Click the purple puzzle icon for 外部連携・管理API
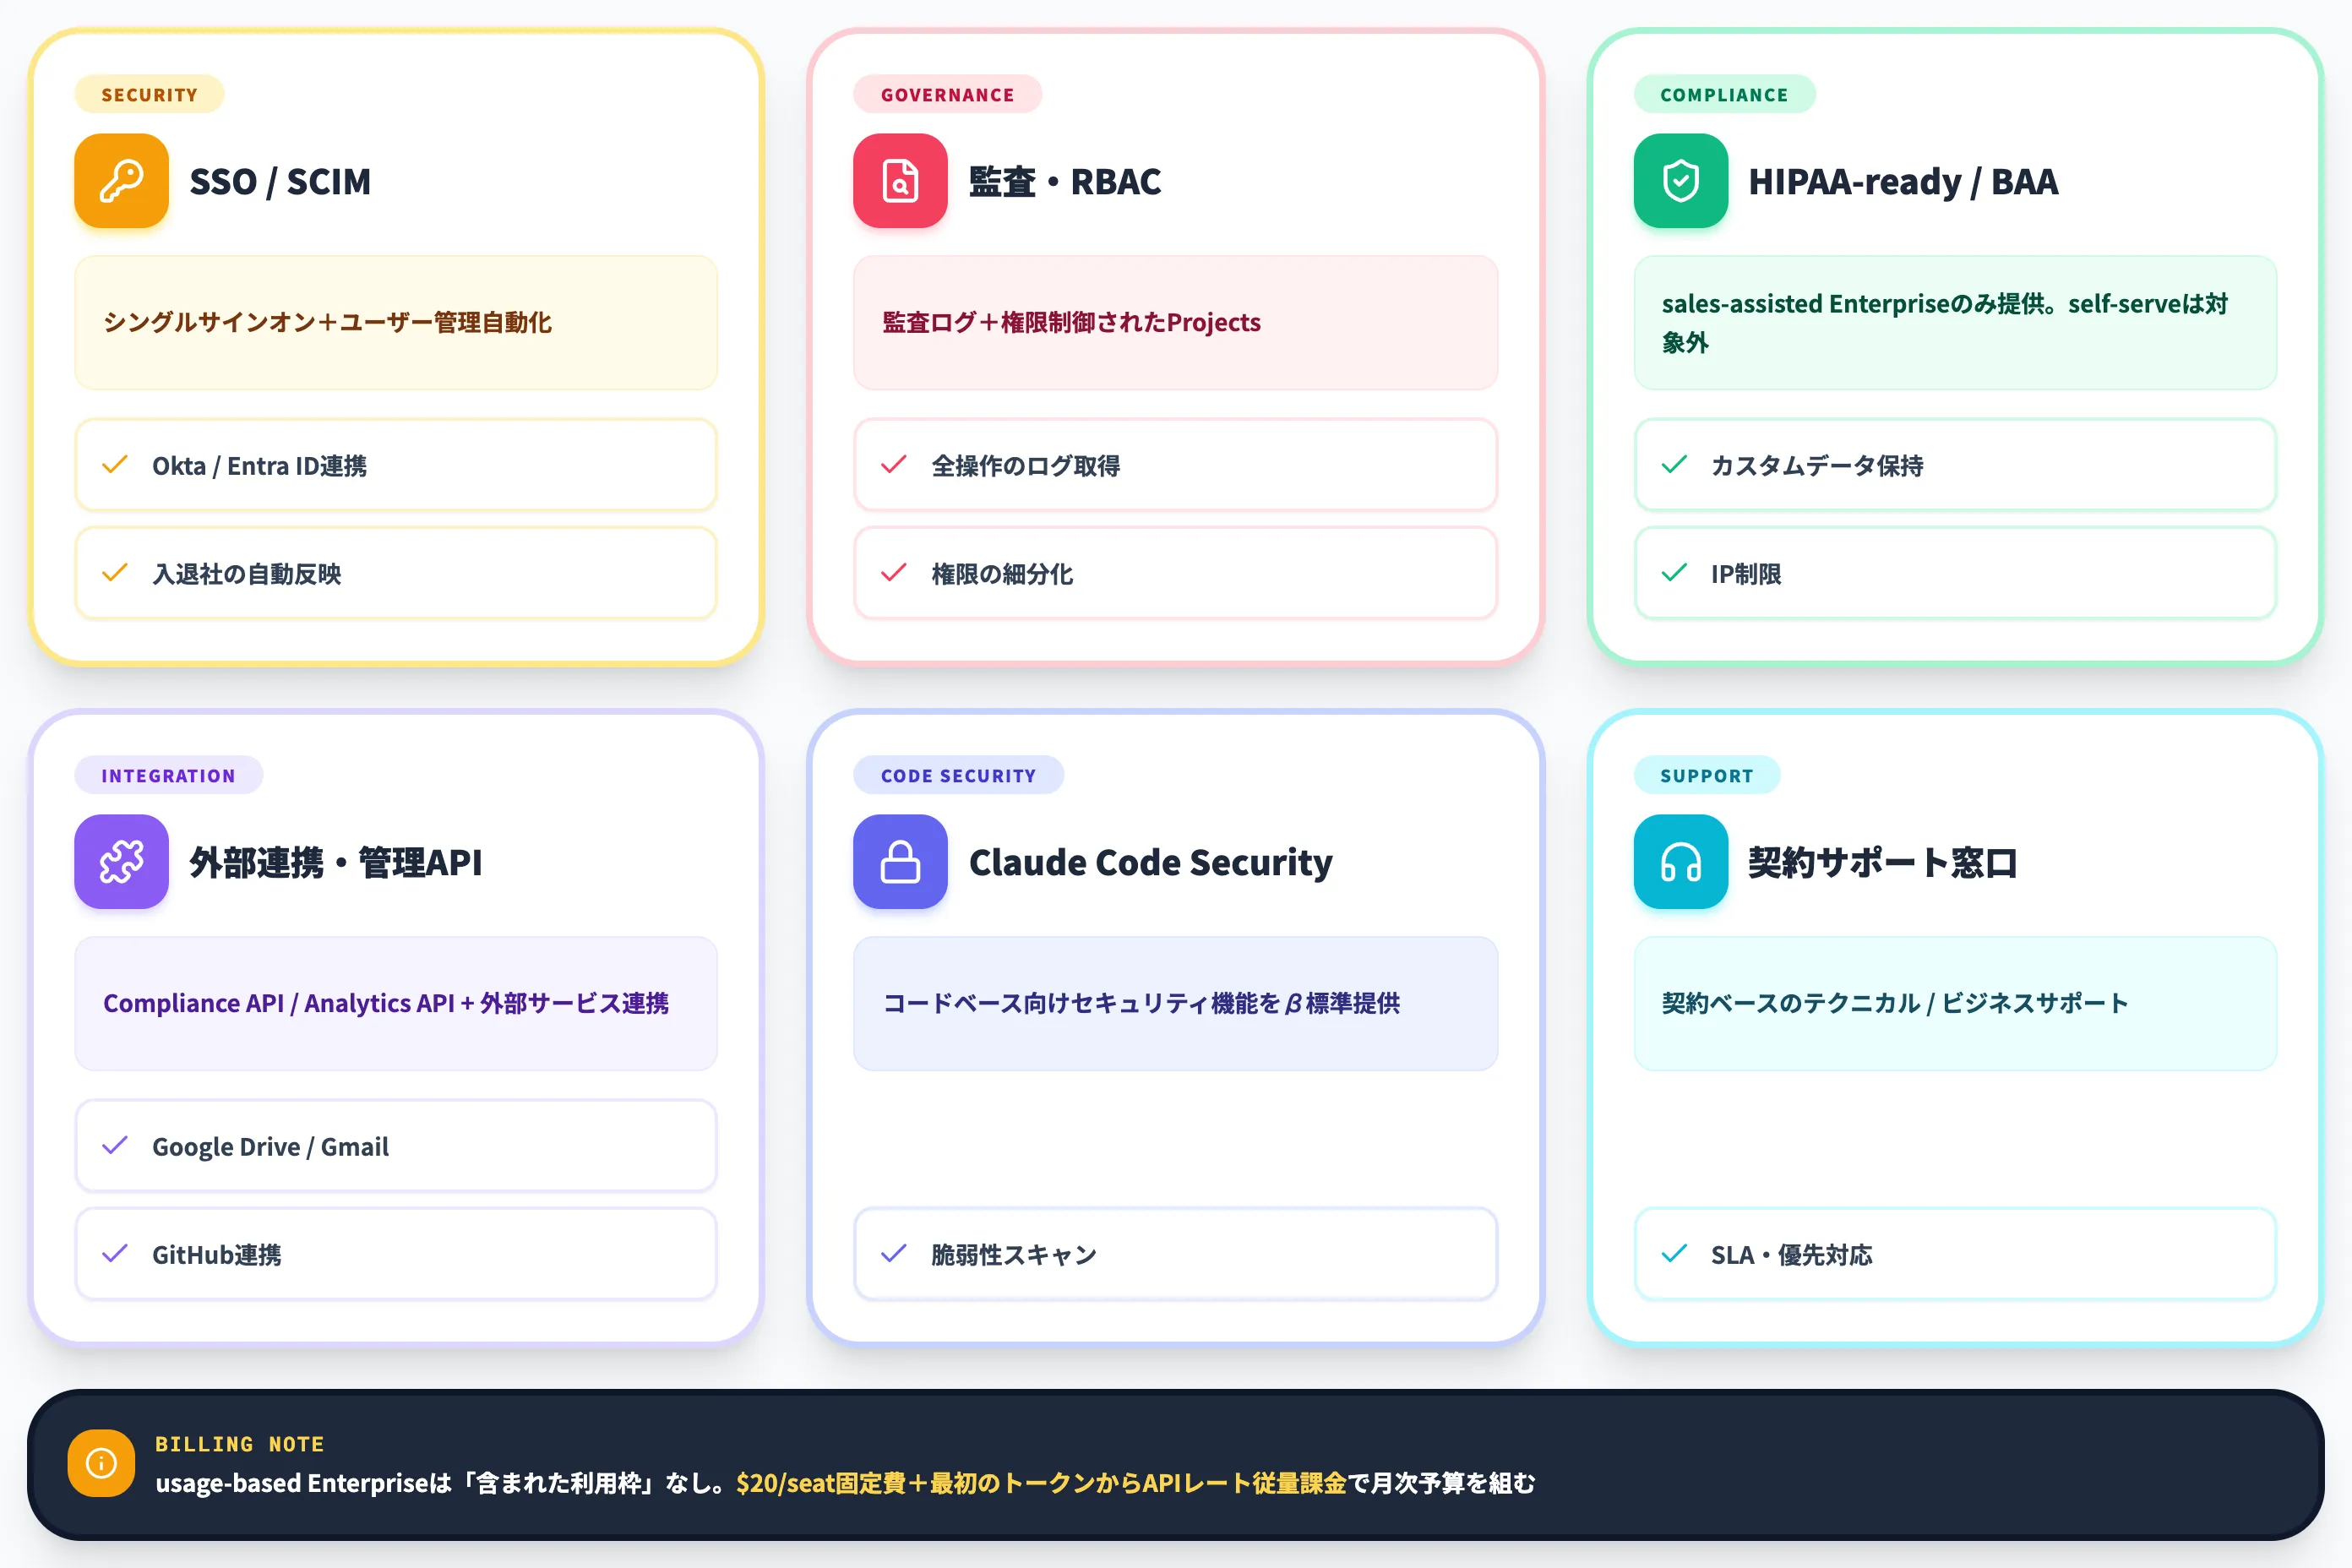 121,862
